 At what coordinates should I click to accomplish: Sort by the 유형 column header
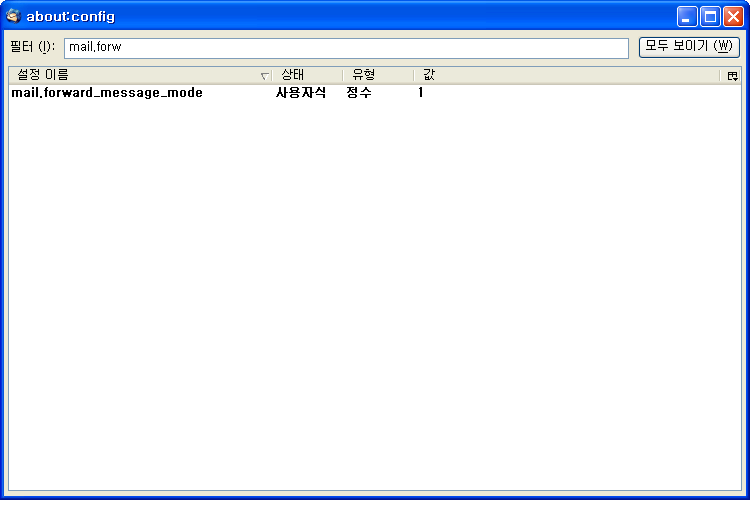pyautogui.click(x=378, y=75)
